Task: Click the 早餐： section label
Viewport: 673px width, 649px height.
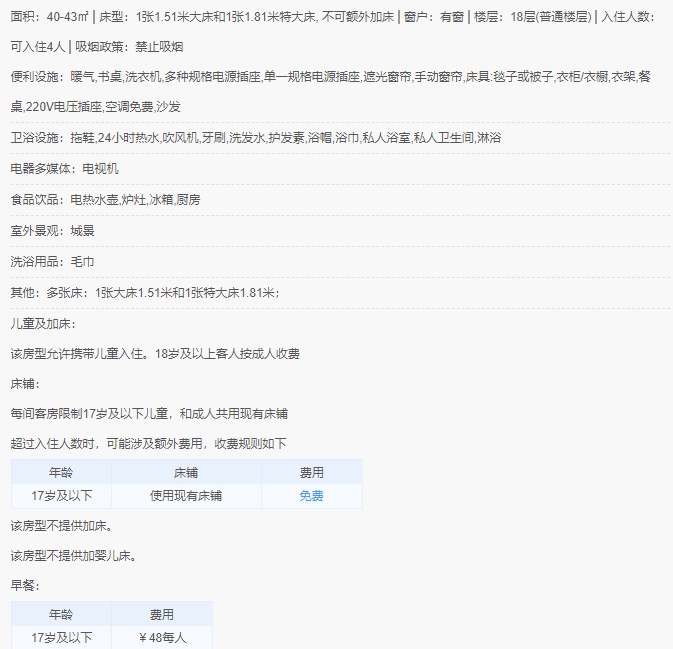Action: 25,585
